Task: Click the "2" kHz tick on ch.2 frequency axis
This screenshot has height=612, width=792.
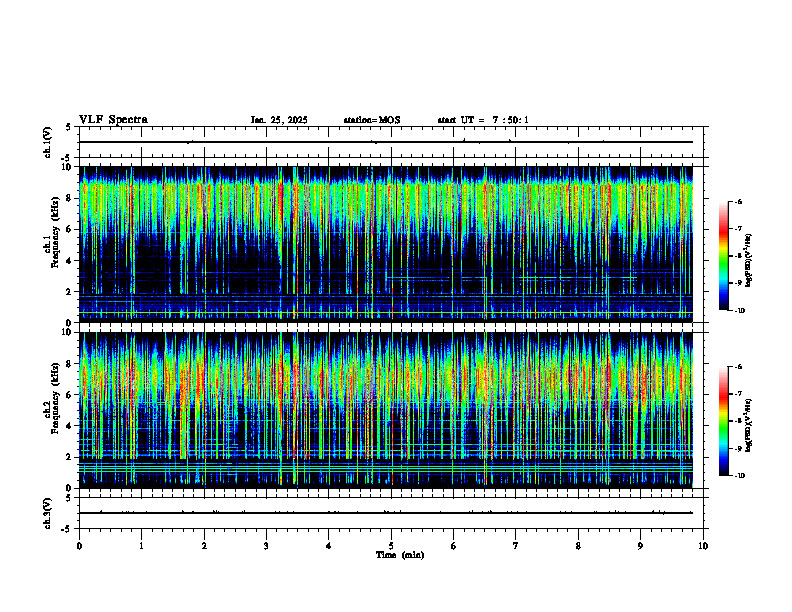Action: tap(71, 457)
